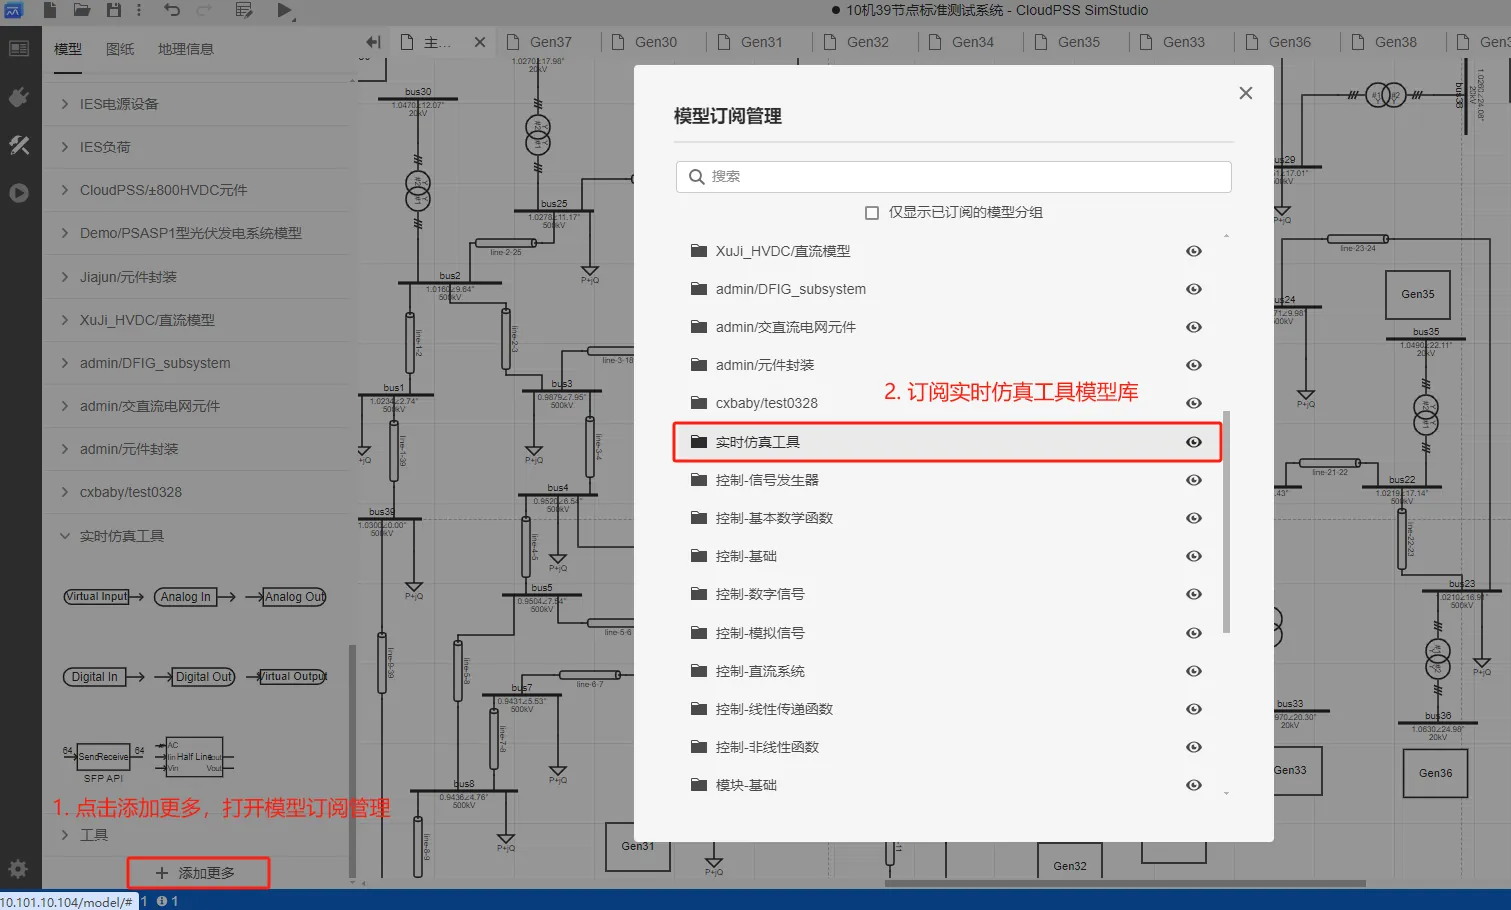The width and height of the screenshot is (1511, 910).
Task: Switch to the 图纸 tab
Action: point(120,49)
